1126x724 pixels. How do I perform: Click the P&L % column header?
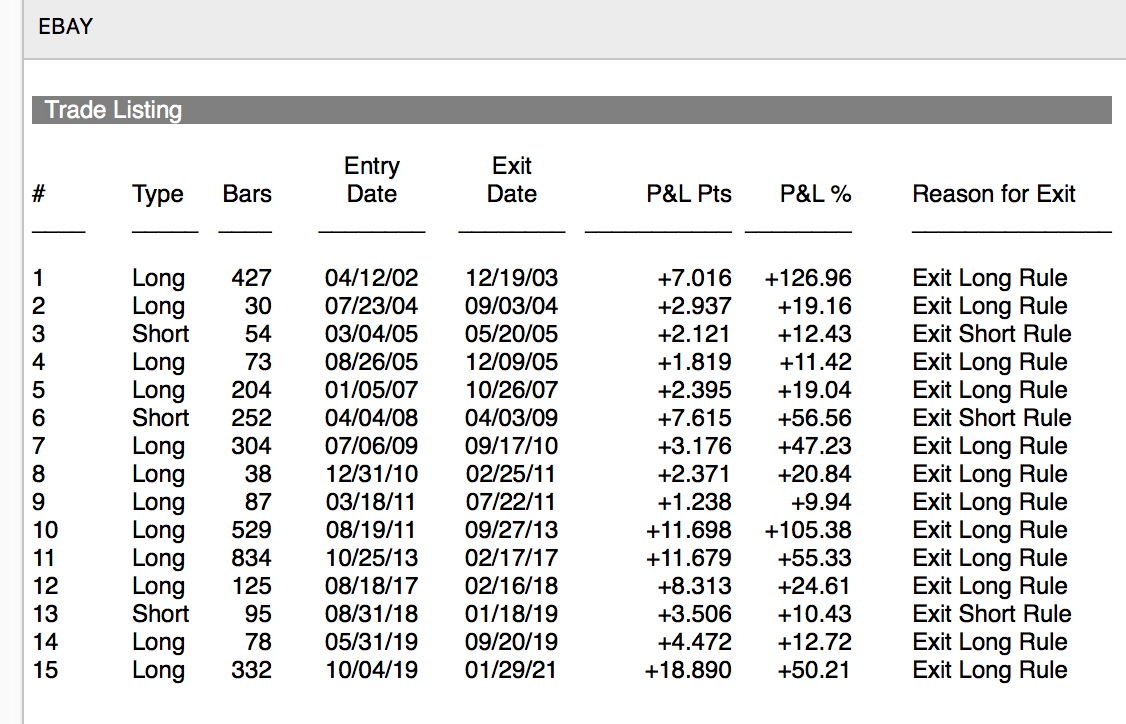(816, 194)
